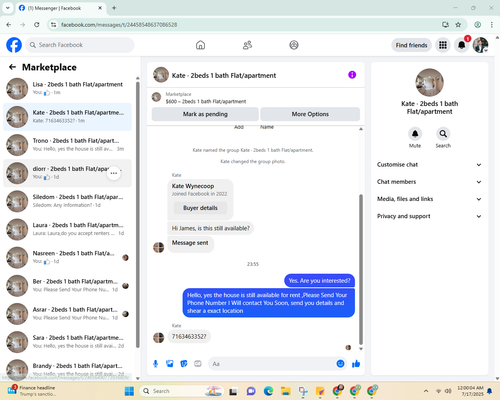
Task: Expand Privacy and support section
Action: coord(429,216)
